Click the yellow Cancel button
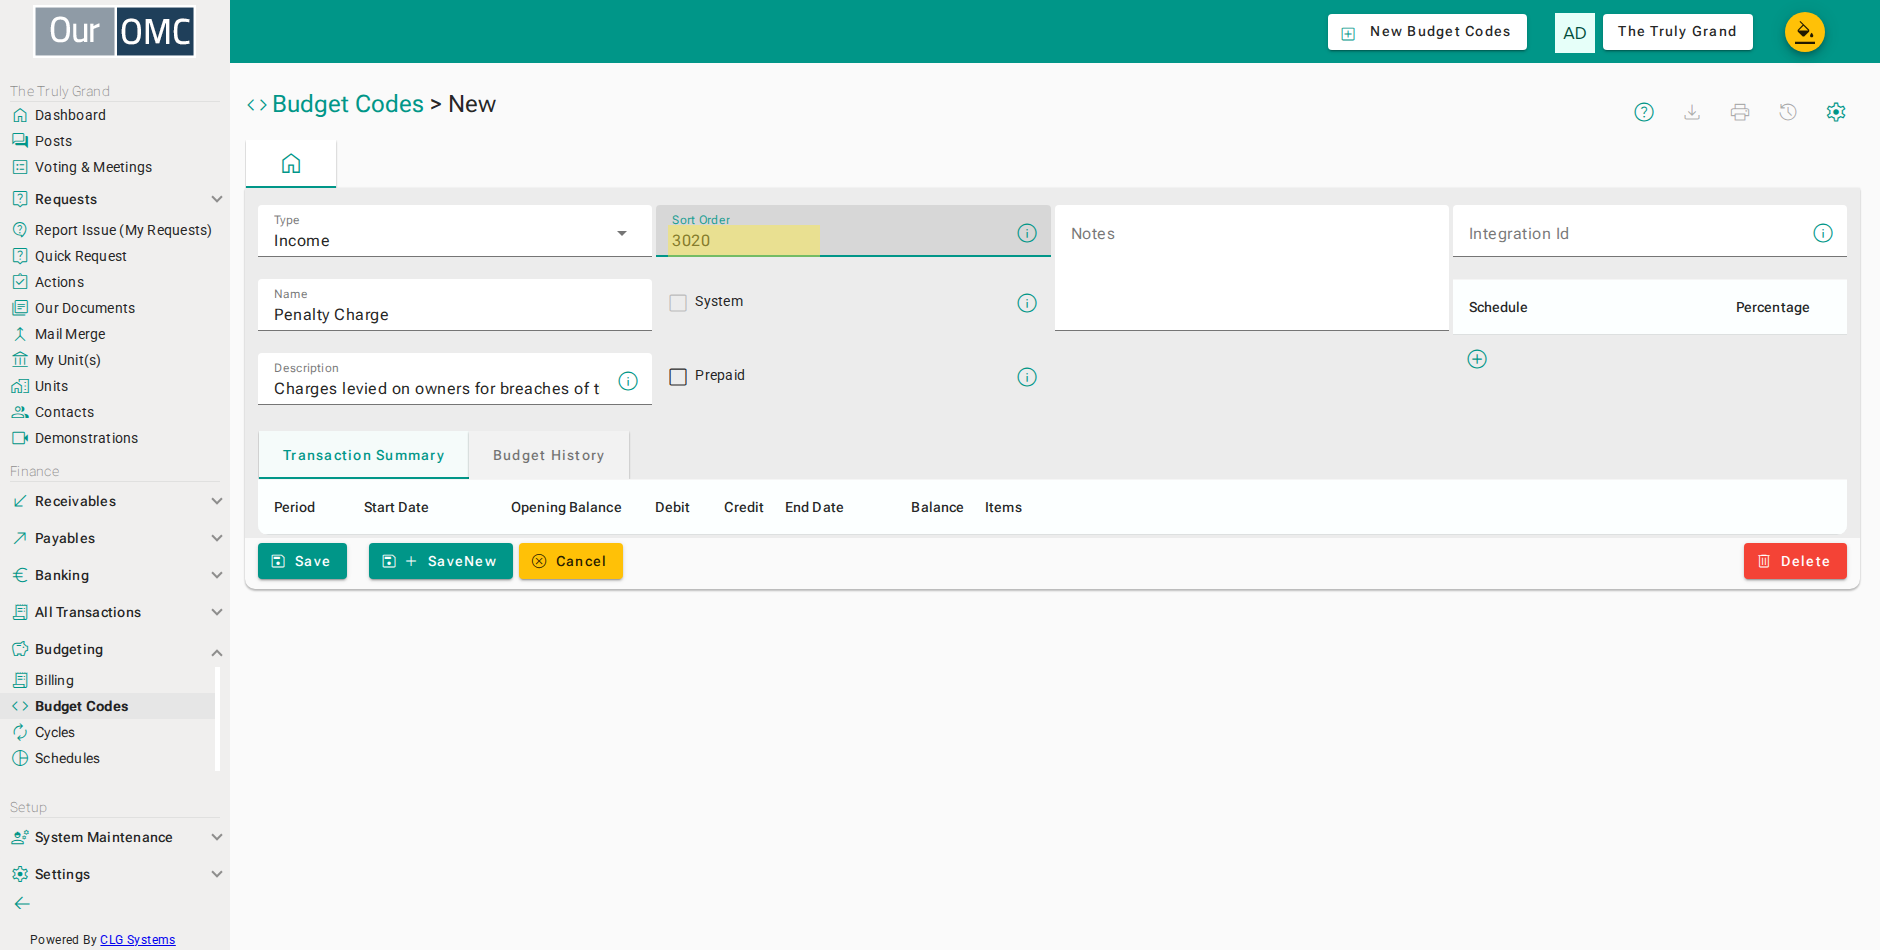The image size is (1880, 950). tap(571, 561)
